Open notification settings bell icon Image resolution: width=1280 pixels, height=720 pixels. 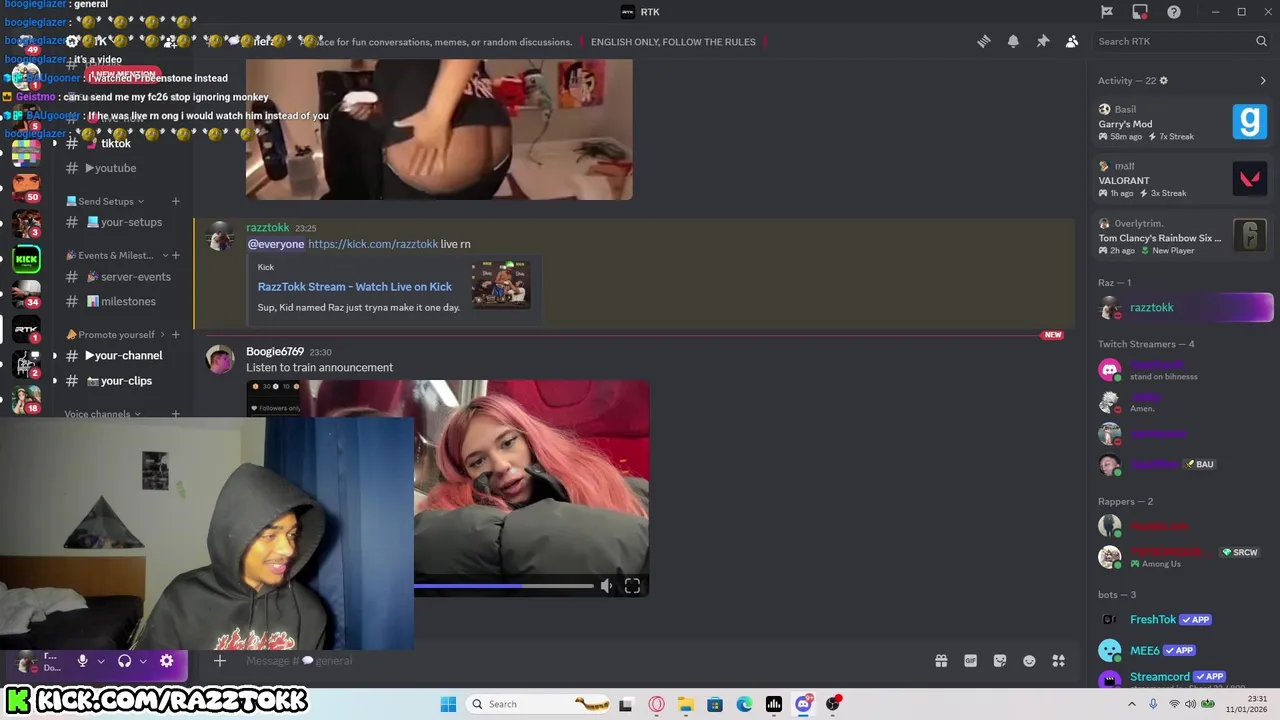click(1013, 41)
